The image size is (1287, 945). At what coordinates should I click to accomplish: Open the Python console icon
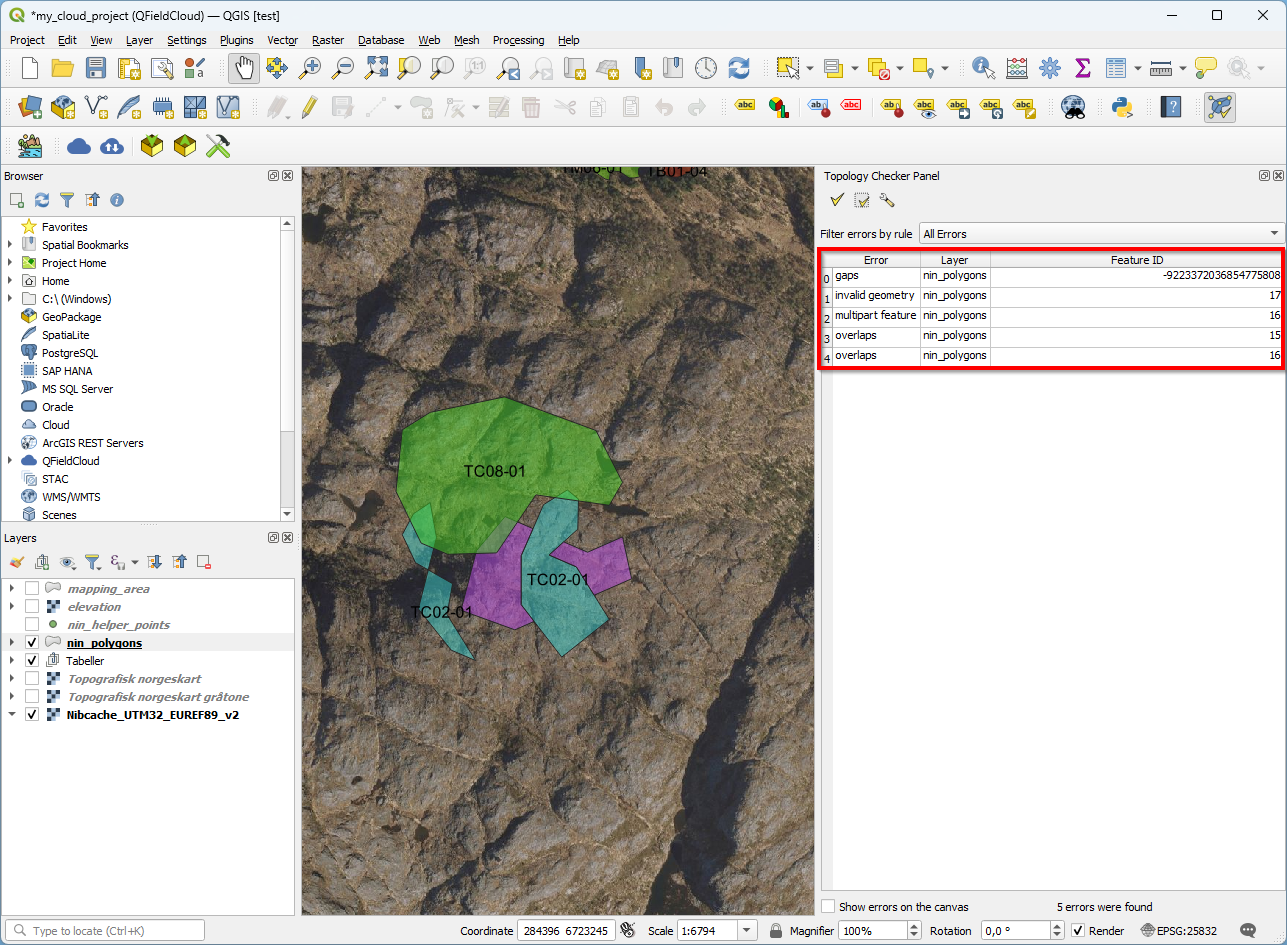pos(1121,107)
